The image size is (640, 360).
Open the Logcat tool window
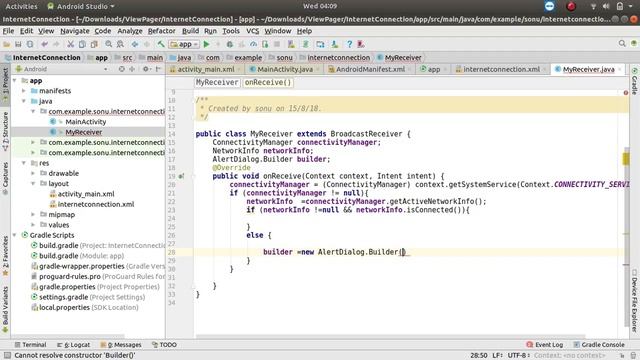[73, 345]
